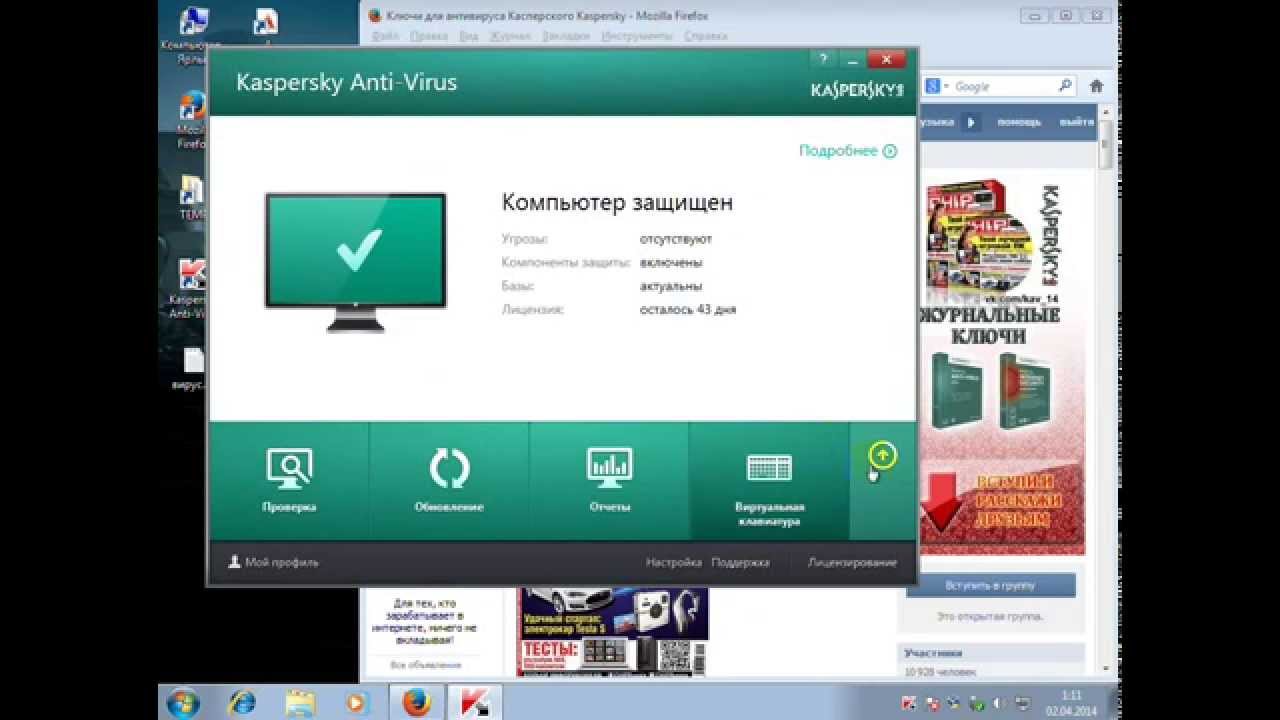The width and height of the screenshot is (1280, 720).
Task: Select the Kaspersky Anti-Virus desktop shortcut
Action: tap(188, 290)
